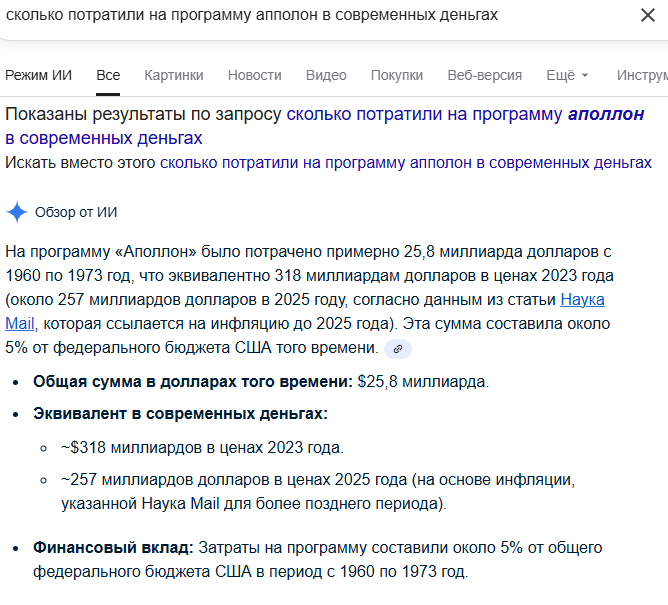Show Видео search results
Screen dimensions: 668x605
[x=326, y=75]
